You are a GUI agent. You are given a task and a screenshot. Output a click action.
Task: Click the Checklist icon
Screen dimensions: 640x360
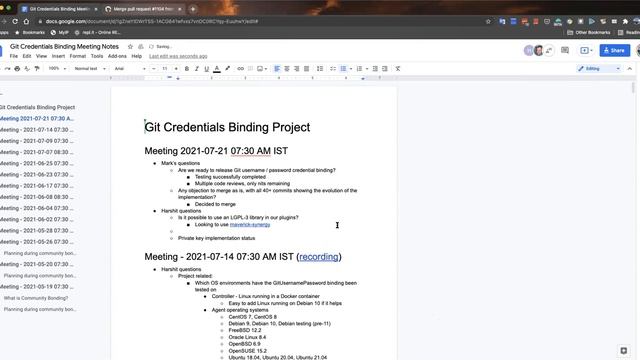333,69
